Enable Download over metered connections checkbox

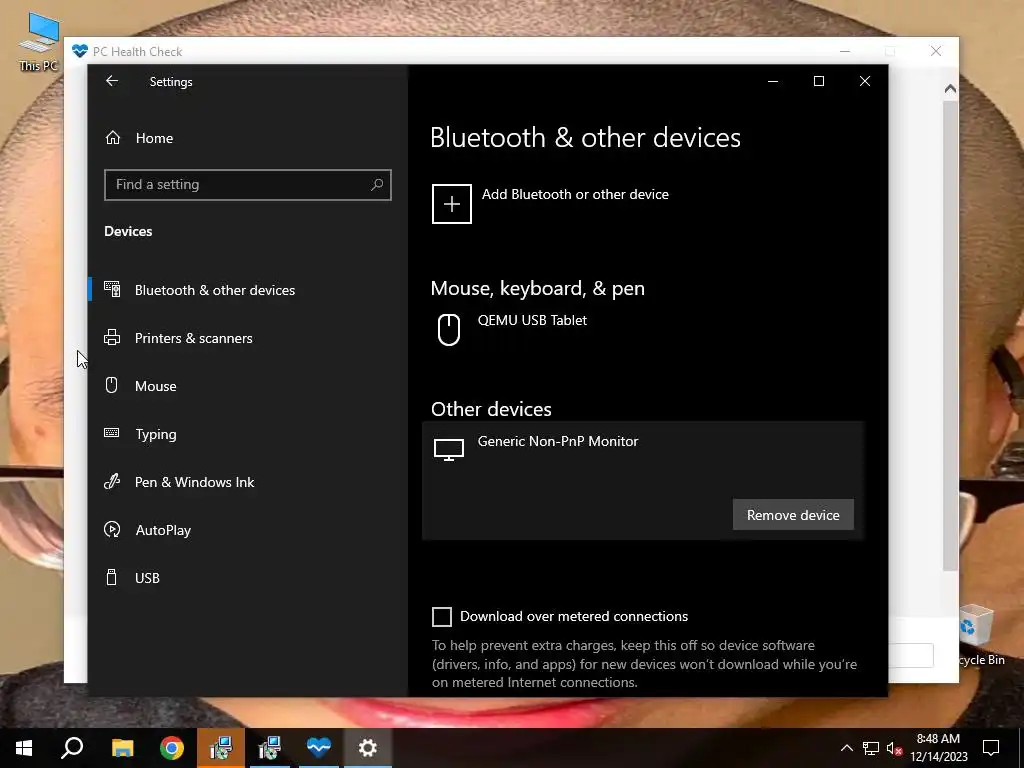coord(441,616)
